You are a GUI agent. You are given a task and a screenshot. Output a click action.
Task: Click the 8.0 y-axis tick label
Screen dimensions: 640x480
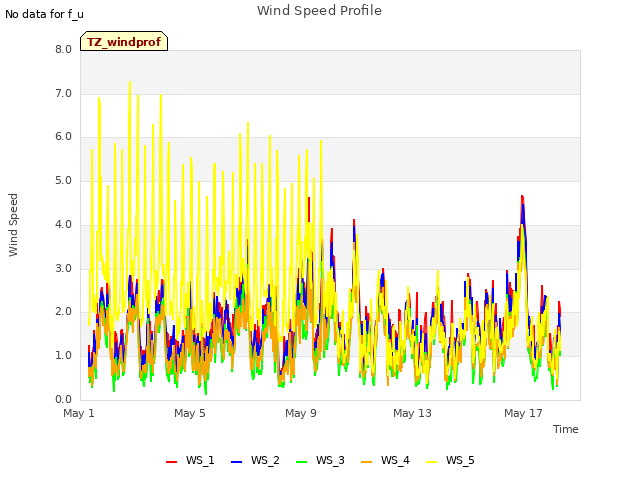64,49
